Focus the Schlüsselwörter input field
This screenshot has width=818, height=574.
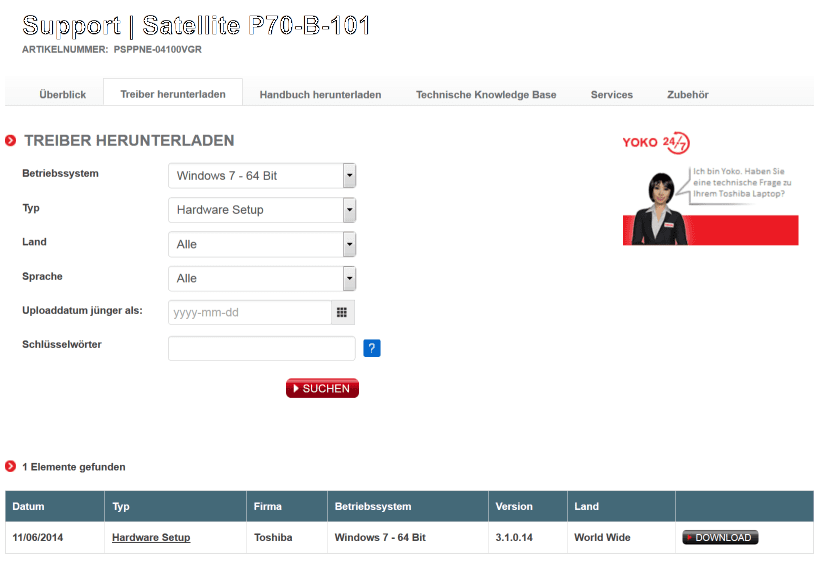[x=262, y=348]
